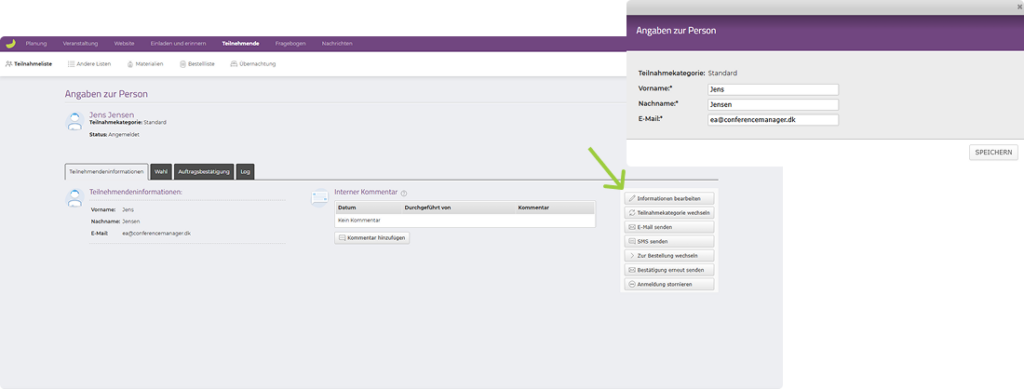Switch to the Log tab
Image resolution: width=1024 pixels, height=389 pixels.
pos(245,172)
